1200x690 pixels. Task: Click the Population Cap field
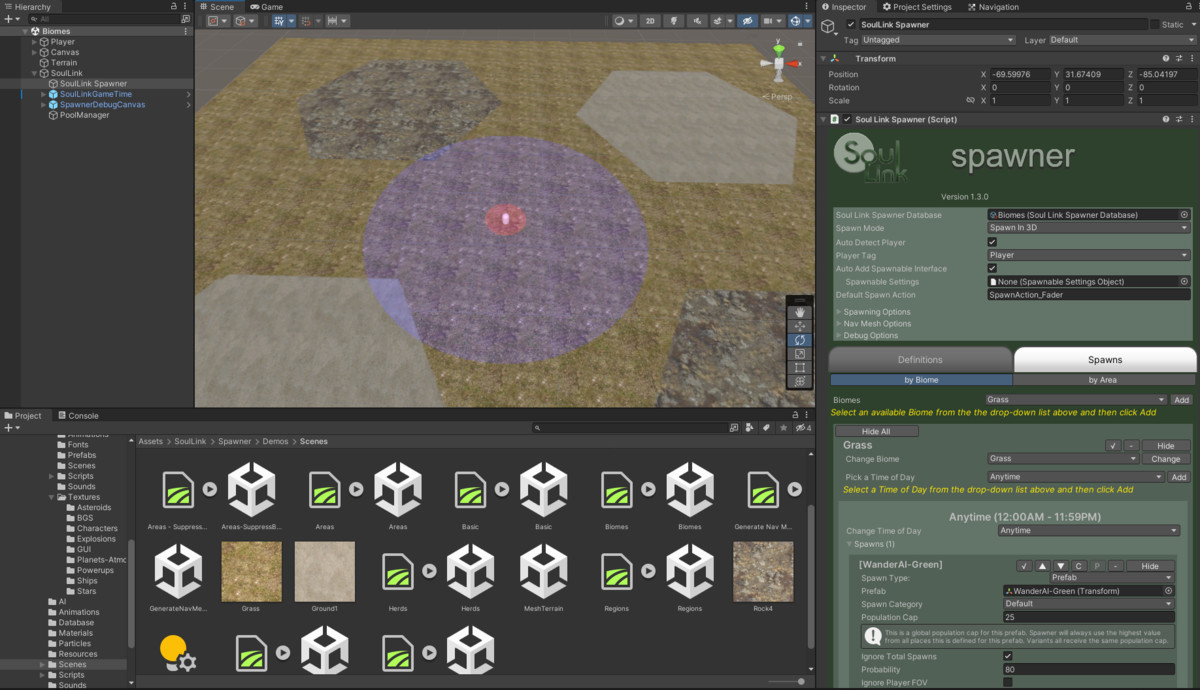coord(1088,617)
